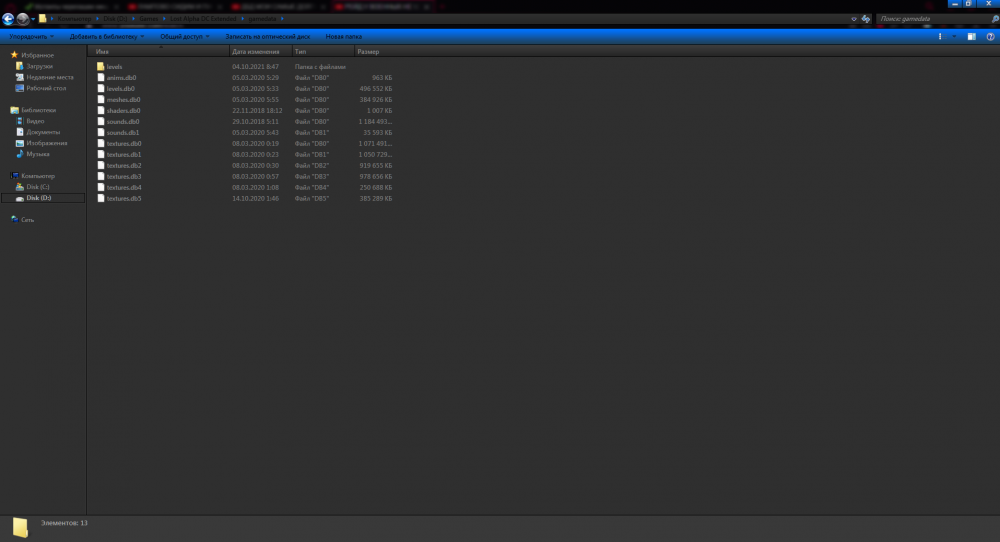Click the large folder icon in details pane

tap(20, 527)
